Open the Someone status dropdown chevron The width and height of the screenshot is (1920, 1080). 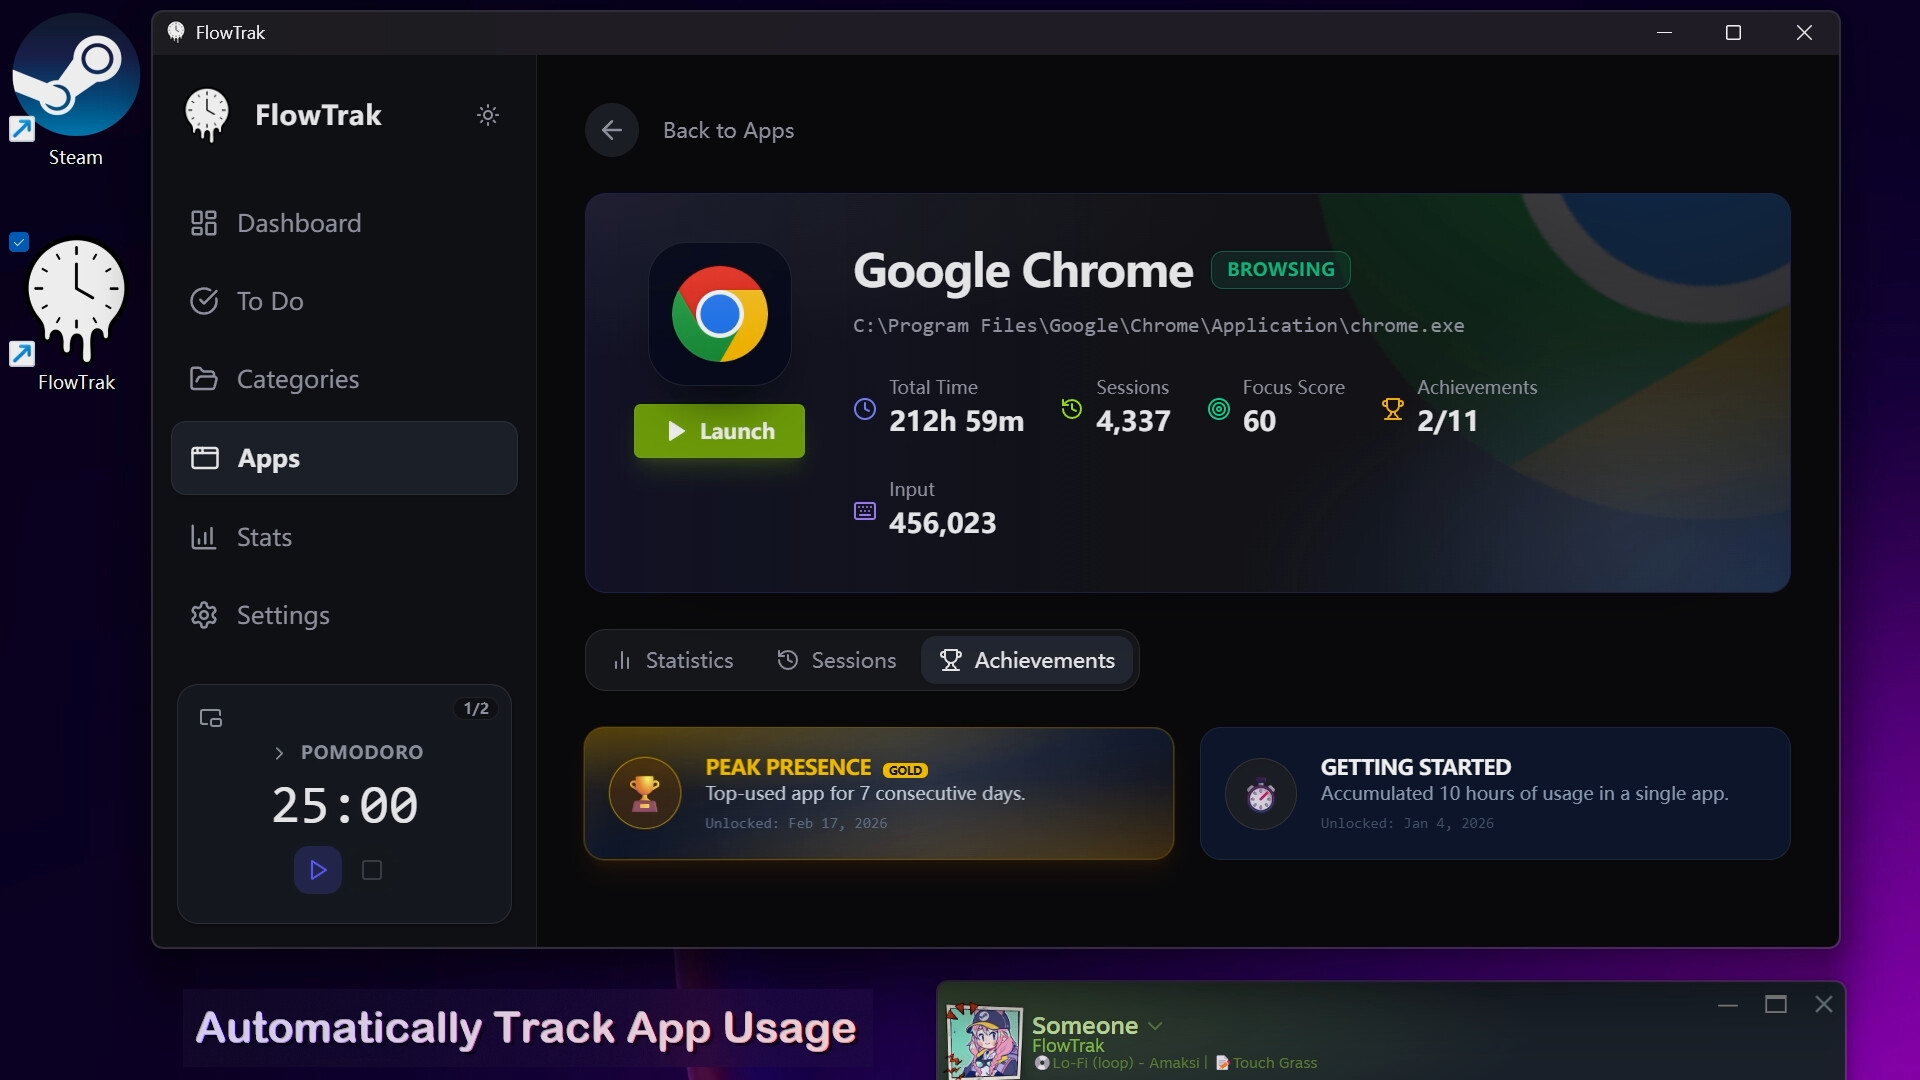(x=1155, y=1026)
